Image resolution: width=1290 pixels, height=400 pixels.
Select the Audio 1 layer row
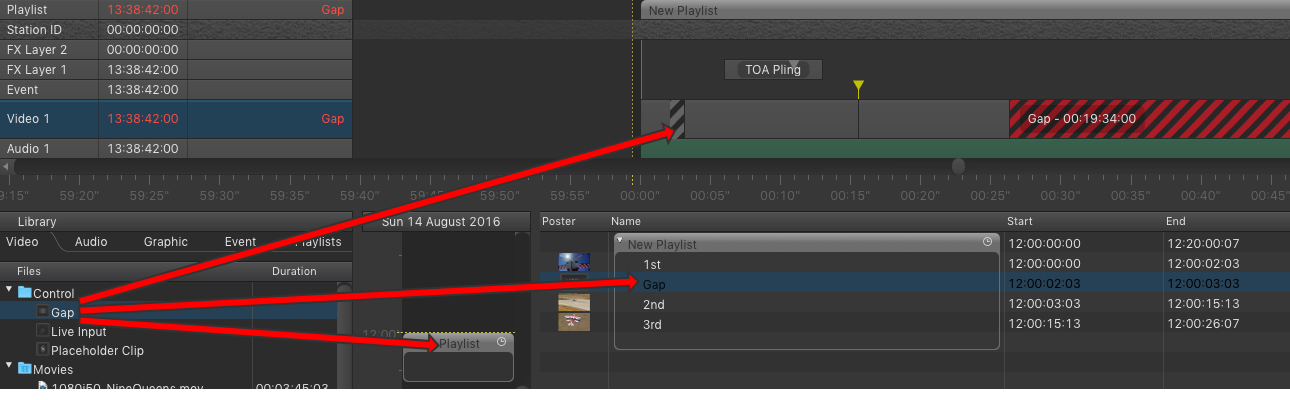click(x=176, y=149)
